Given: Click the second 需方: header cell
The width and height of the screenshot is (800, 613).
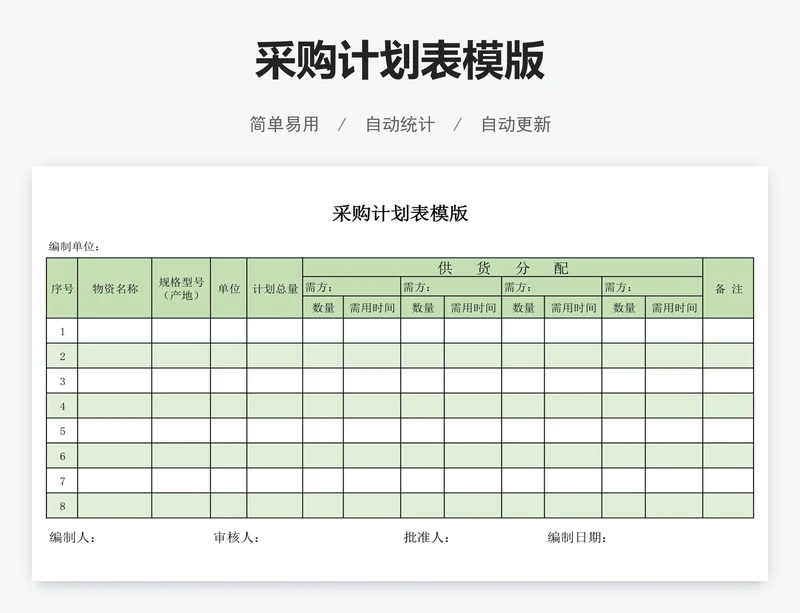Looking at the screenshot, I should click(451, 287).
